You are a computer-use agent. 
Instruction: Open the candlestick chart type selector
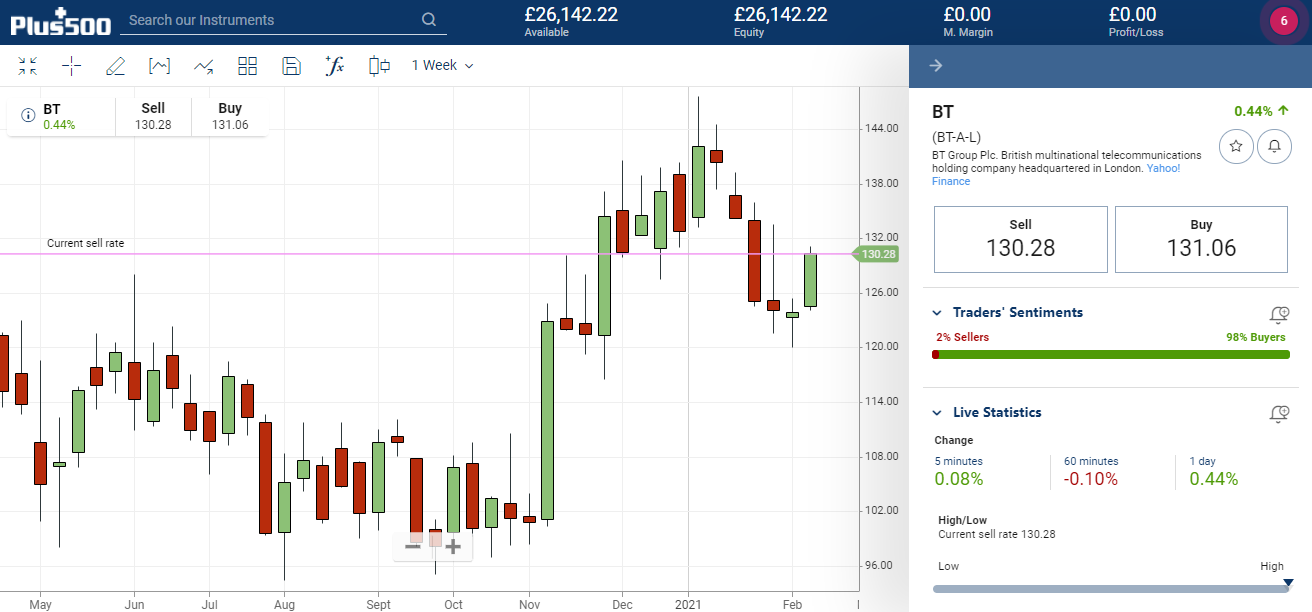[379, 66]
